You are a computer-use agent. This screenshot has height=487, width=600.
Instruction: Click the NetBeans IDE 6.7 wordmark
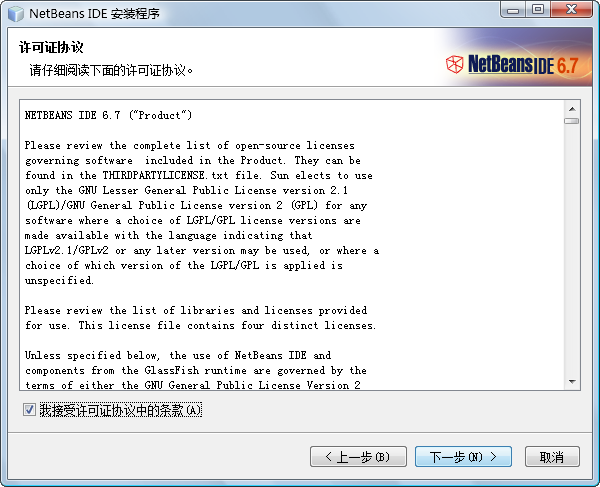(x=523, y=64)
